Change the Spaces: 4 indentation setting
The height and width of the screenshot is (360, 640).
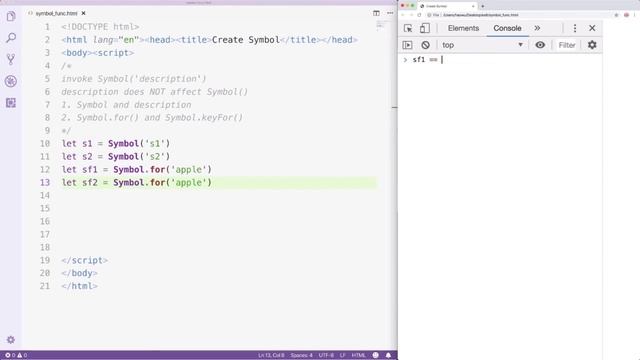301,355
